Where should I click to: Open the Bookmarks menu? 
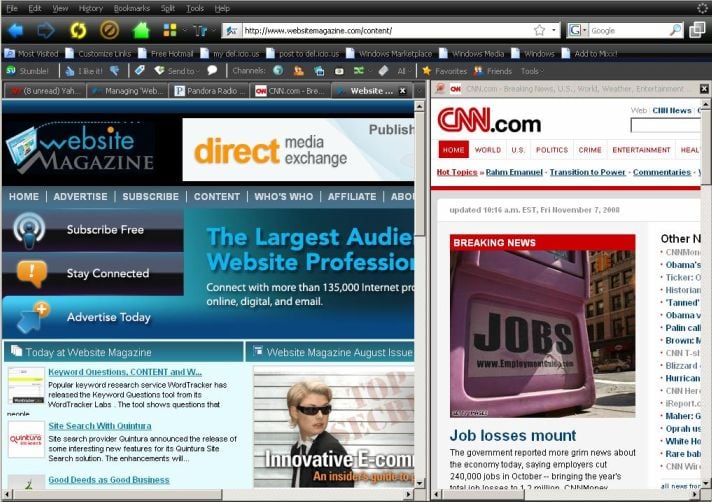point(132,8)
